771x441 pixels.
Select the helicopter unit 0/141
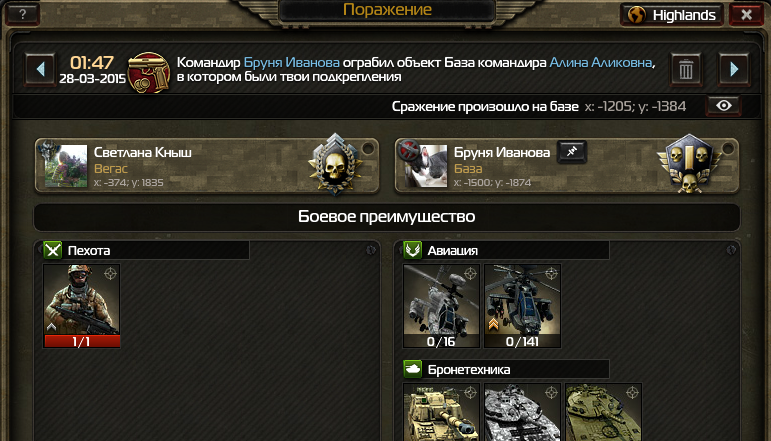522,306
